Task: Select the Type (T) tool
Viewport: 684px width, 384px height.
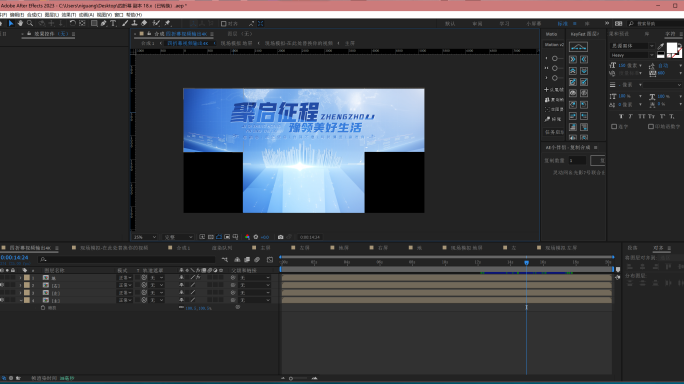Action: pos(113,24)
